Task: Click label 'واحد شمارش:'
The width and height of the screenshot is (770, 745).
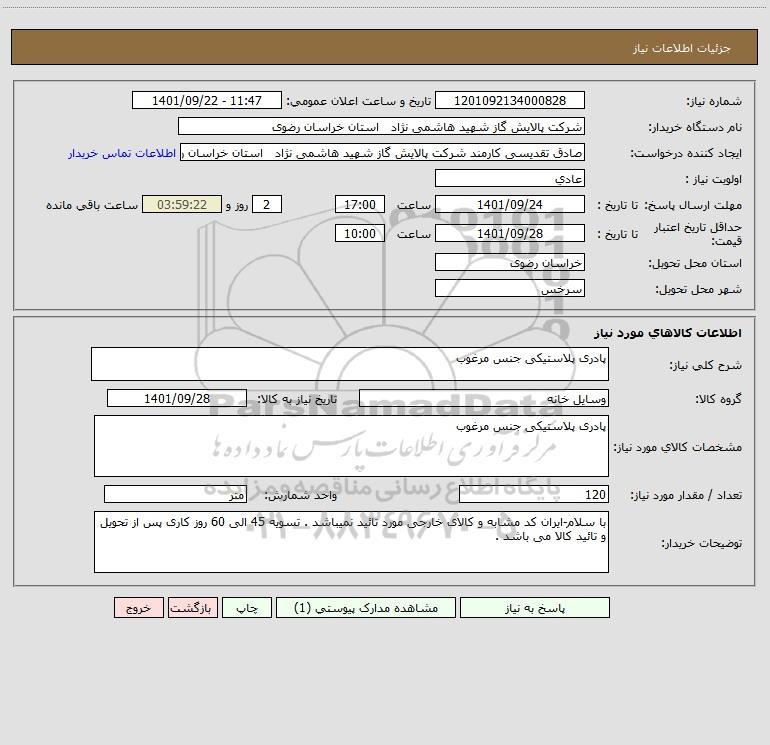Action: 301,495
